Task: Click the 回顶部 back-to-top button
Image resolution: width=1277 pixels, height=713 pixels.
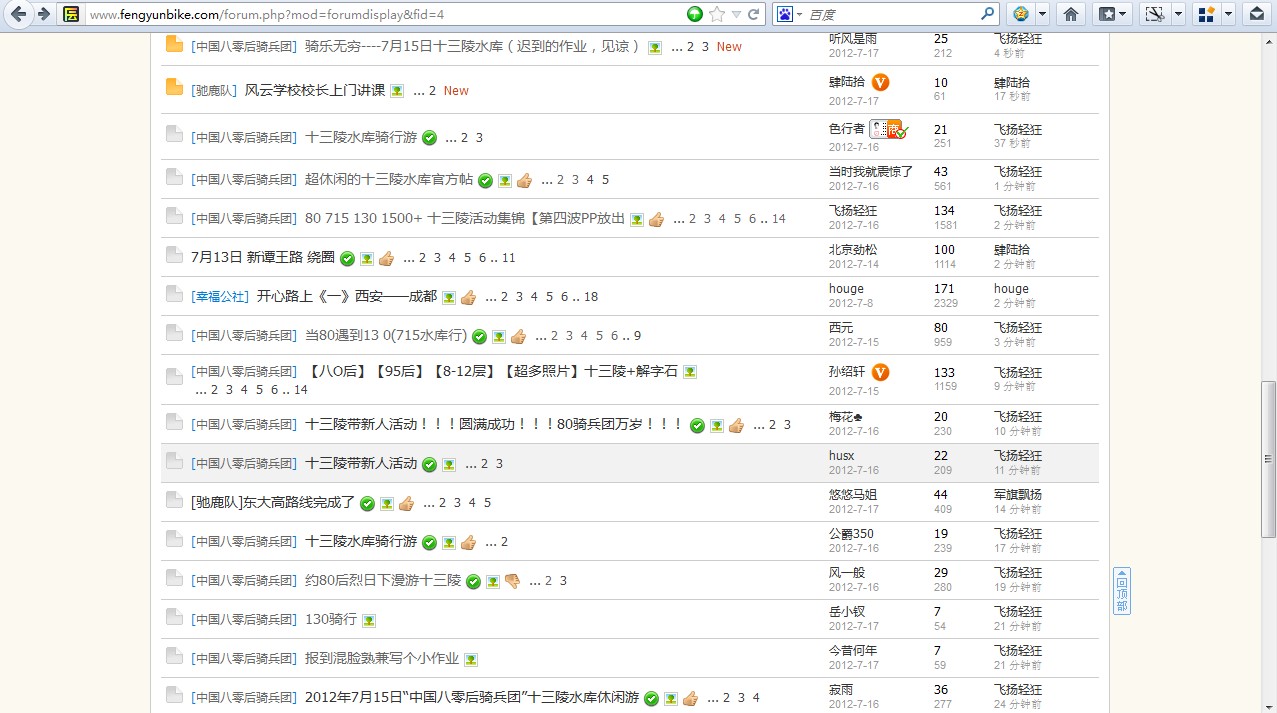Action: coord(1120,590)
